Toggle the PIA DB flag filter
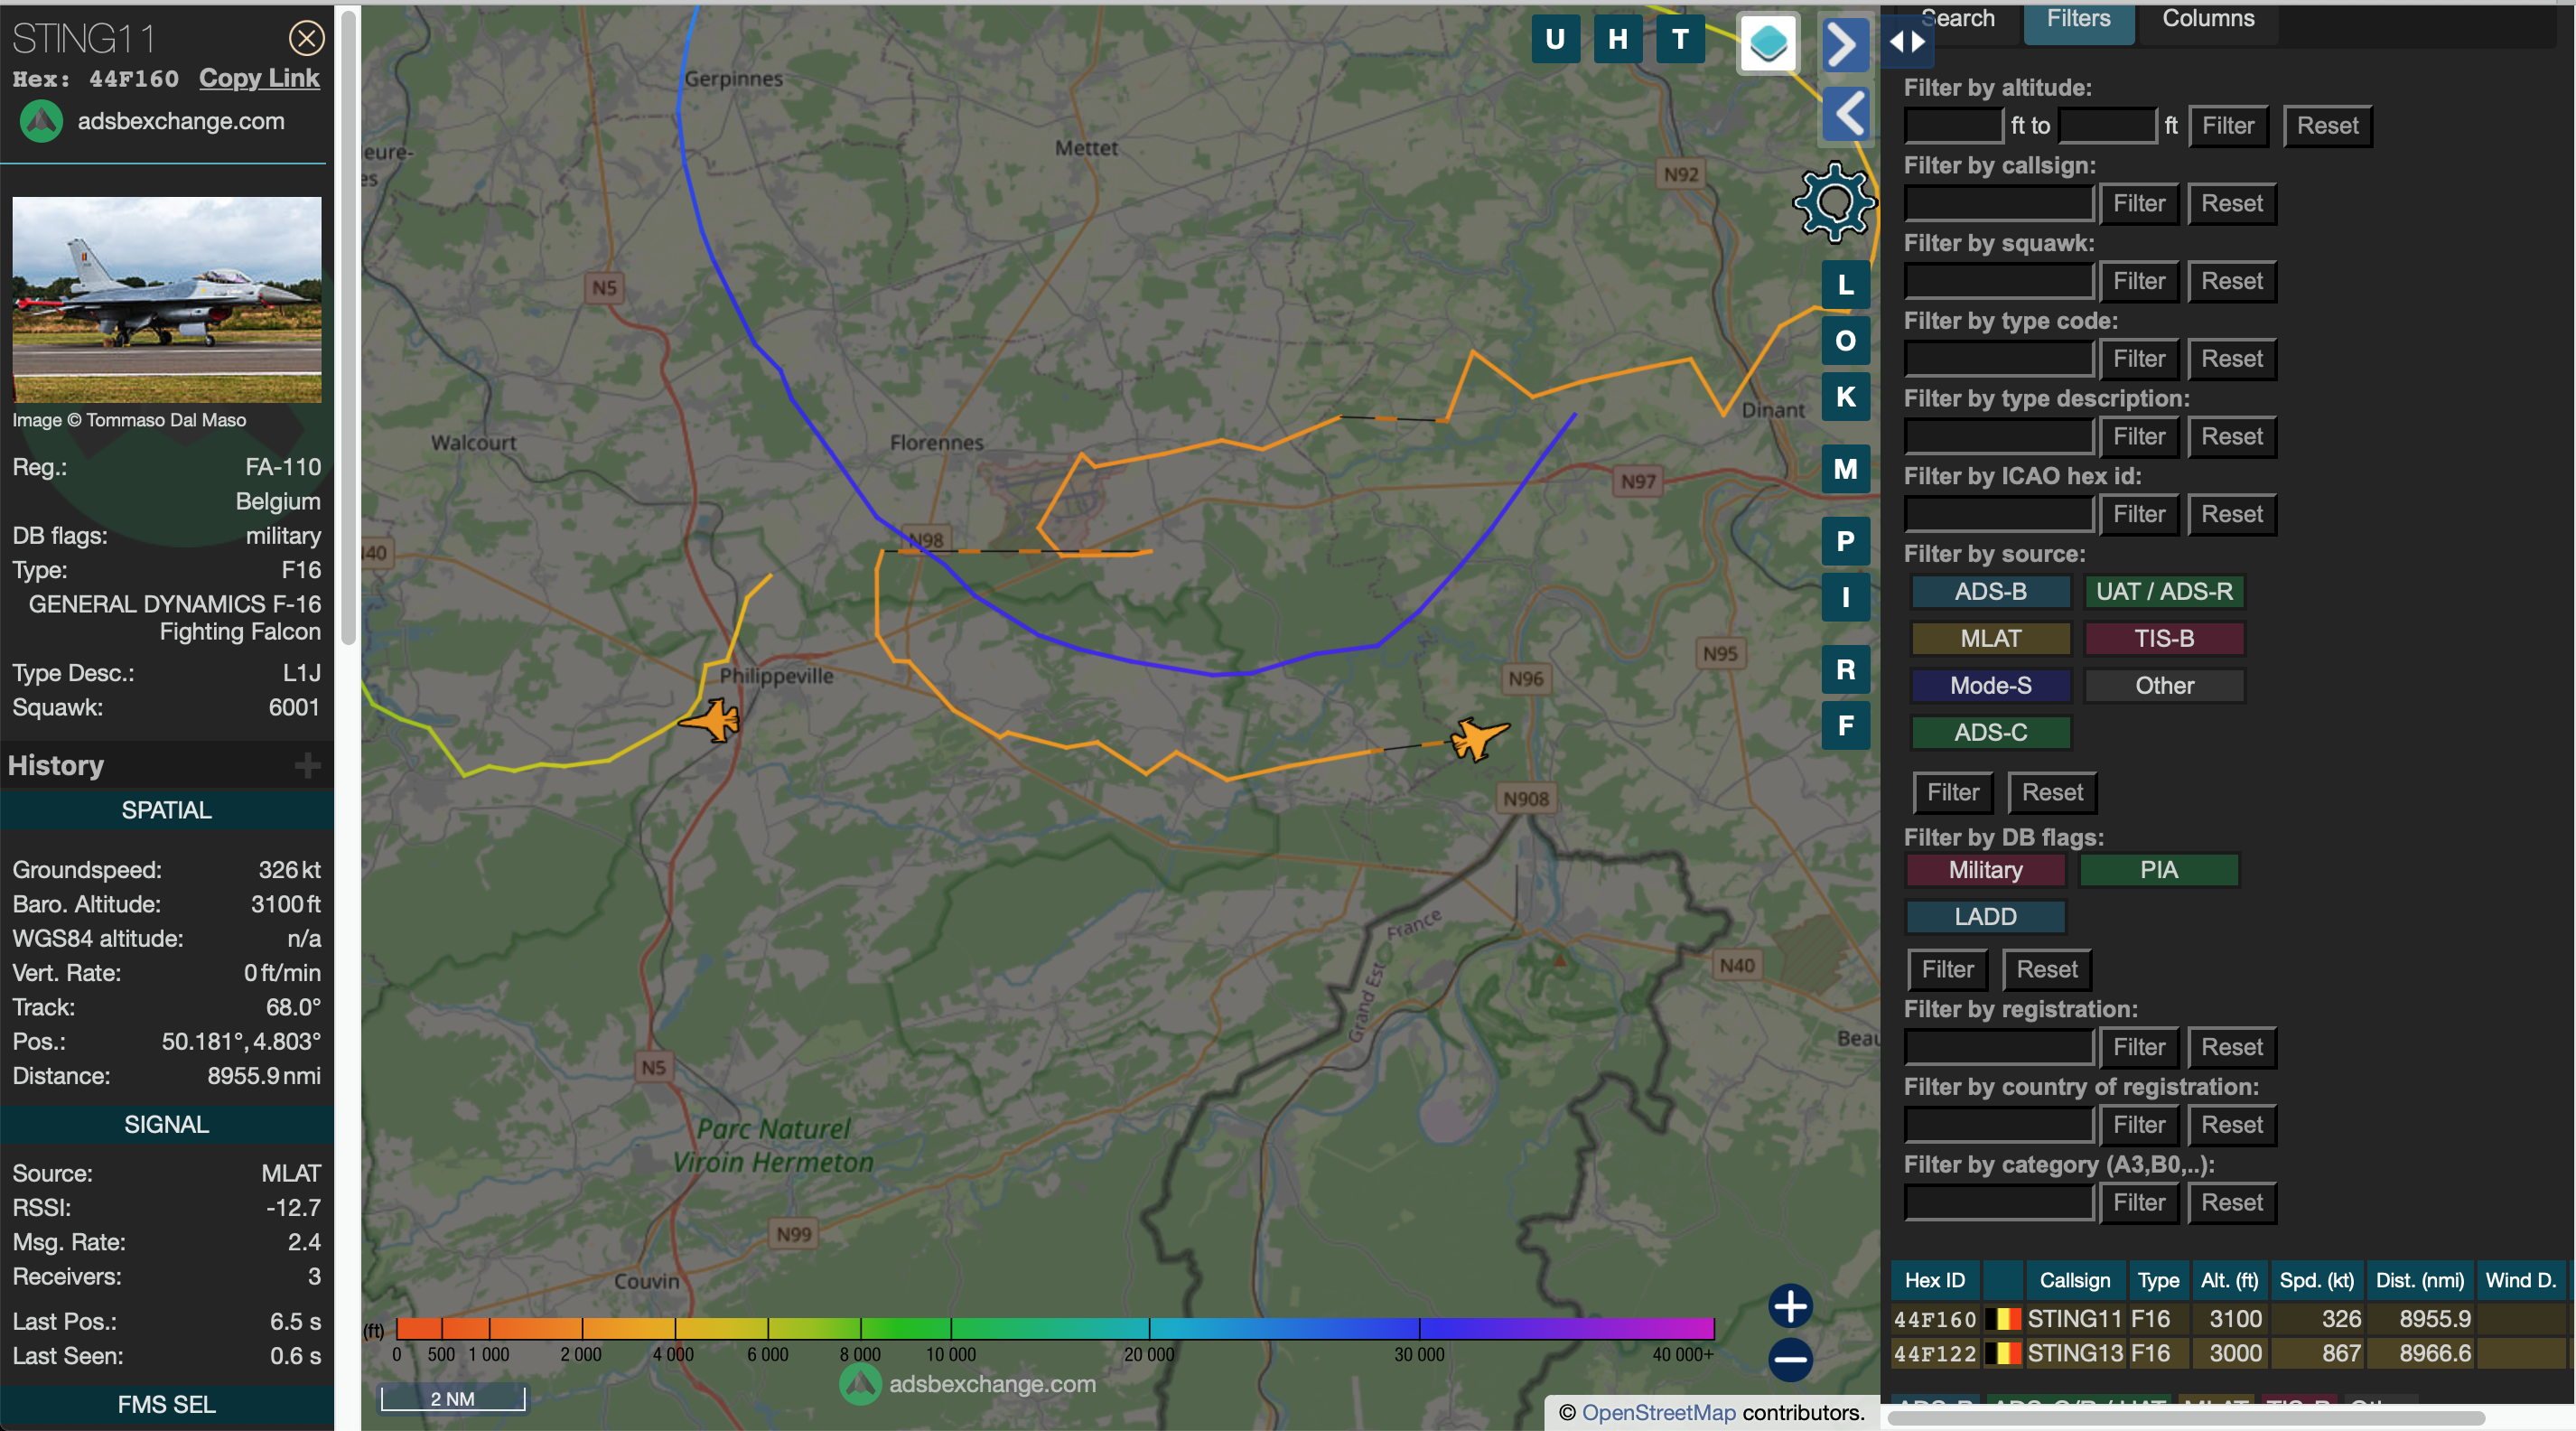2576x1431 pixels. 2158,870
